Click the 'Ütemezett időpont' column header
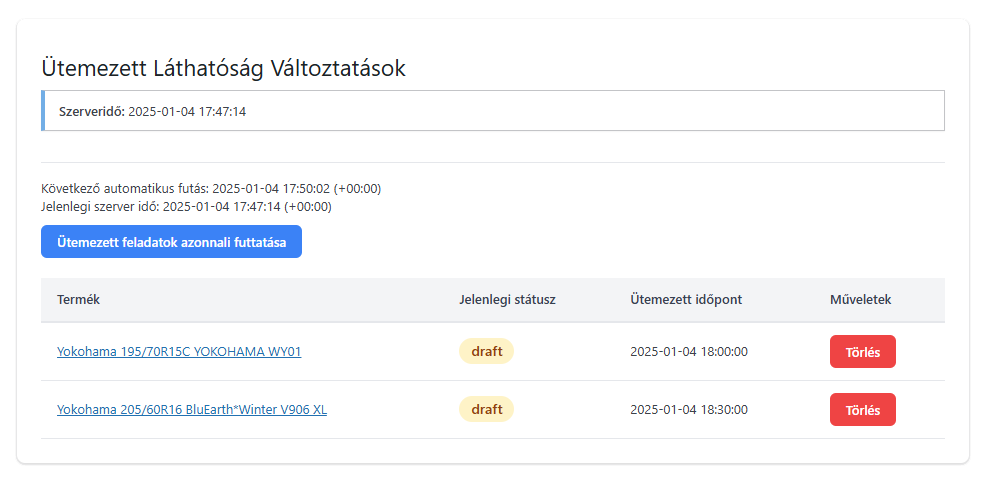 [x=686, y=300]
